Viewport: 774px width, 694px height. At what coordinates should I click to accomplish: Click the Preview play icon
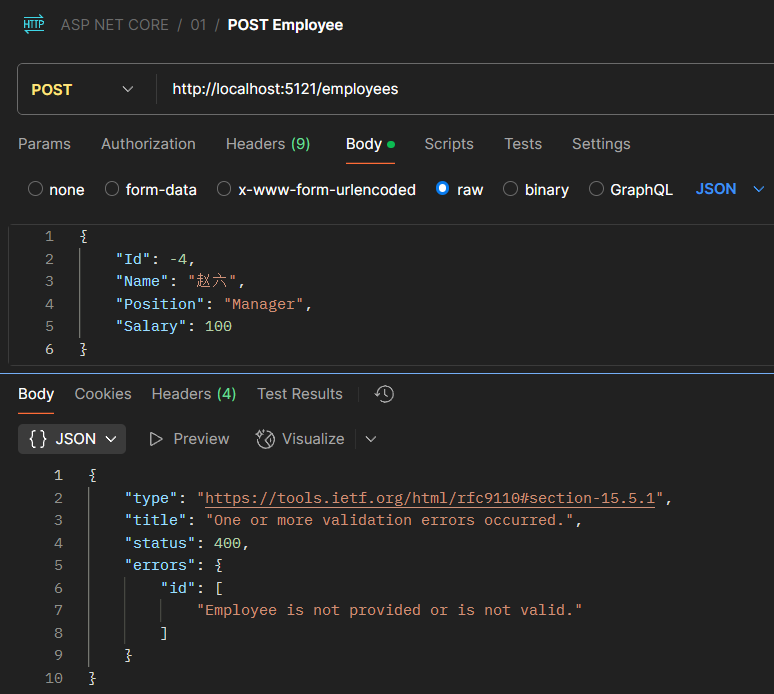click(155, 439)
